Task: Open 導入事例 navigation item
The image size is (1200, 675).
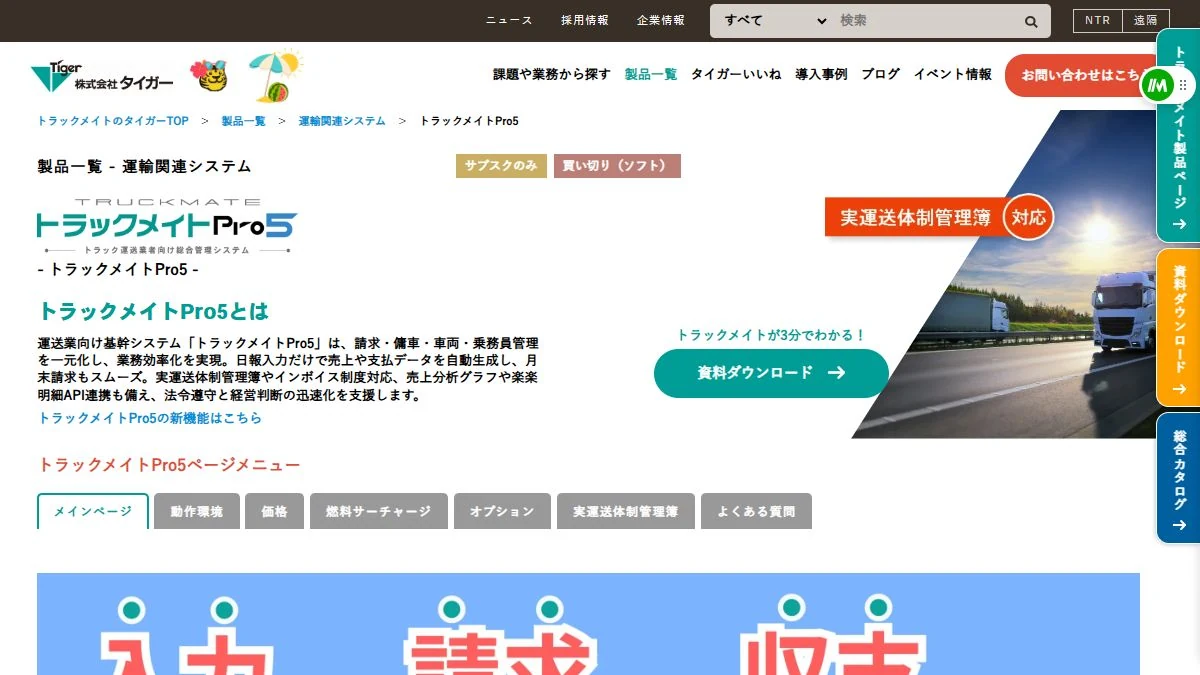Action: point(821,74)
